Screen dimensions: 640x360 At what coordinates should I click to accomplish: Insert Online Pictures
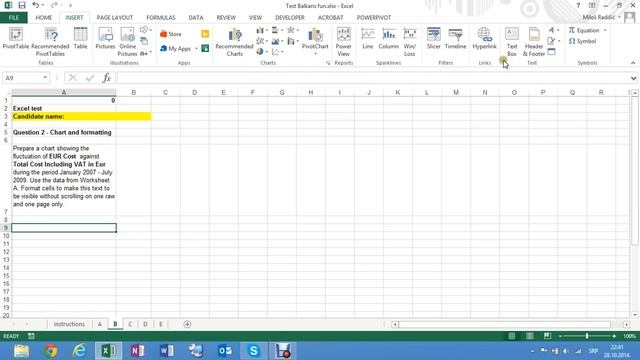click(x=127, y=42)
